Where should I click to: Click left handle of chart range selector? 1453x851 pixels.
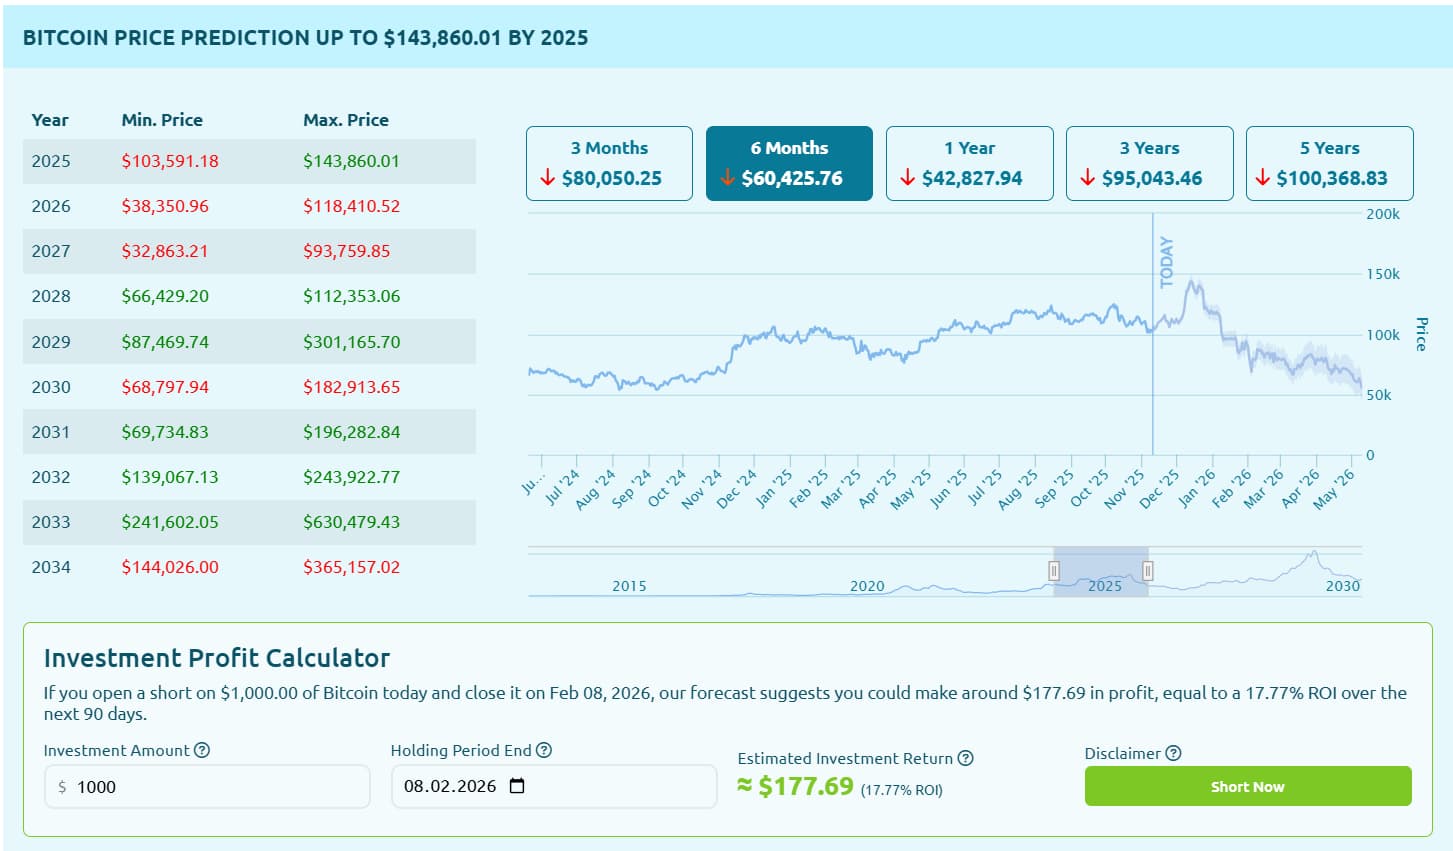pyautogui.click(x=1054, y=571)
